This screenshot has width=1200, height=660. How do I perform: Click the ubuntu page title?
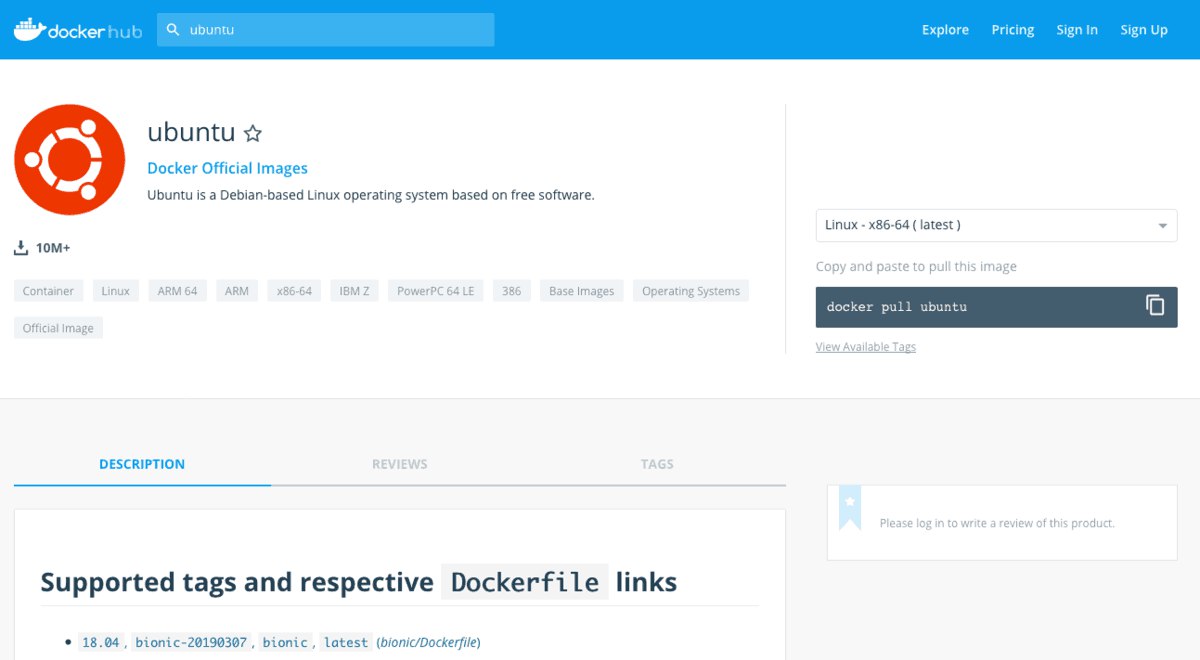191,132
